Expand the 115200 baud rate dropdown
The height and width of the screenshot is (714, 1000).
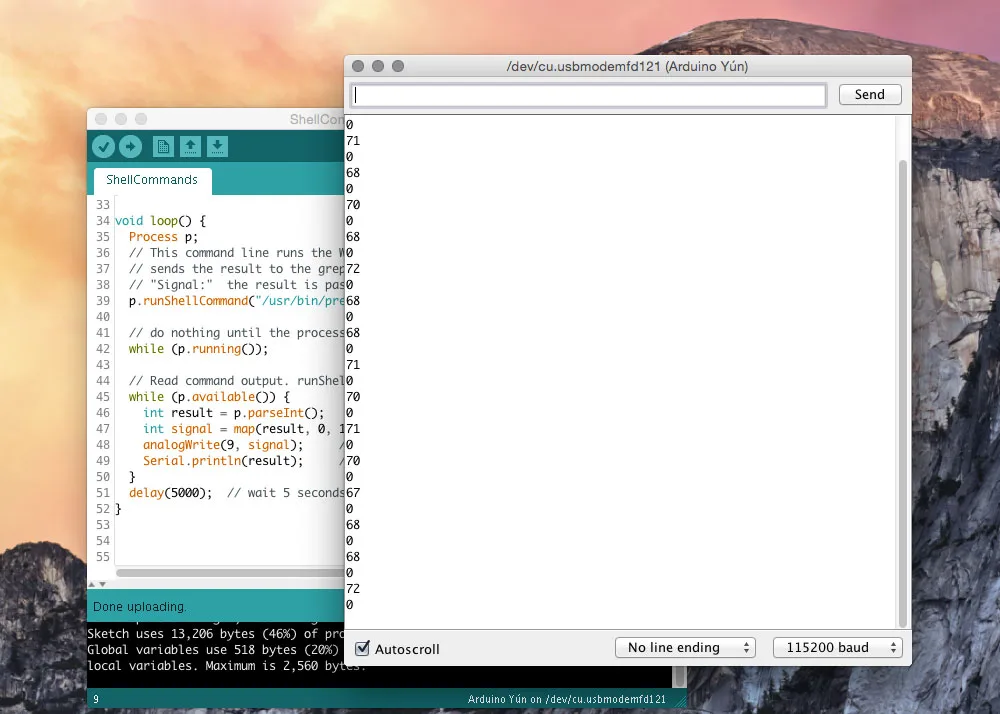coord(837,648)
